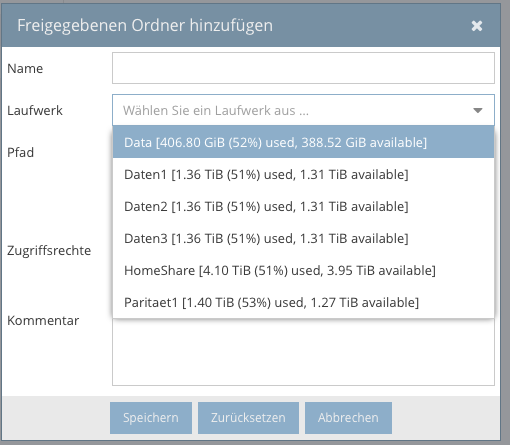Image resolution: width=510 pixels, height=445 pixels.
Task: Click the Laufwerk field label
Action: (x=35, y=110)
